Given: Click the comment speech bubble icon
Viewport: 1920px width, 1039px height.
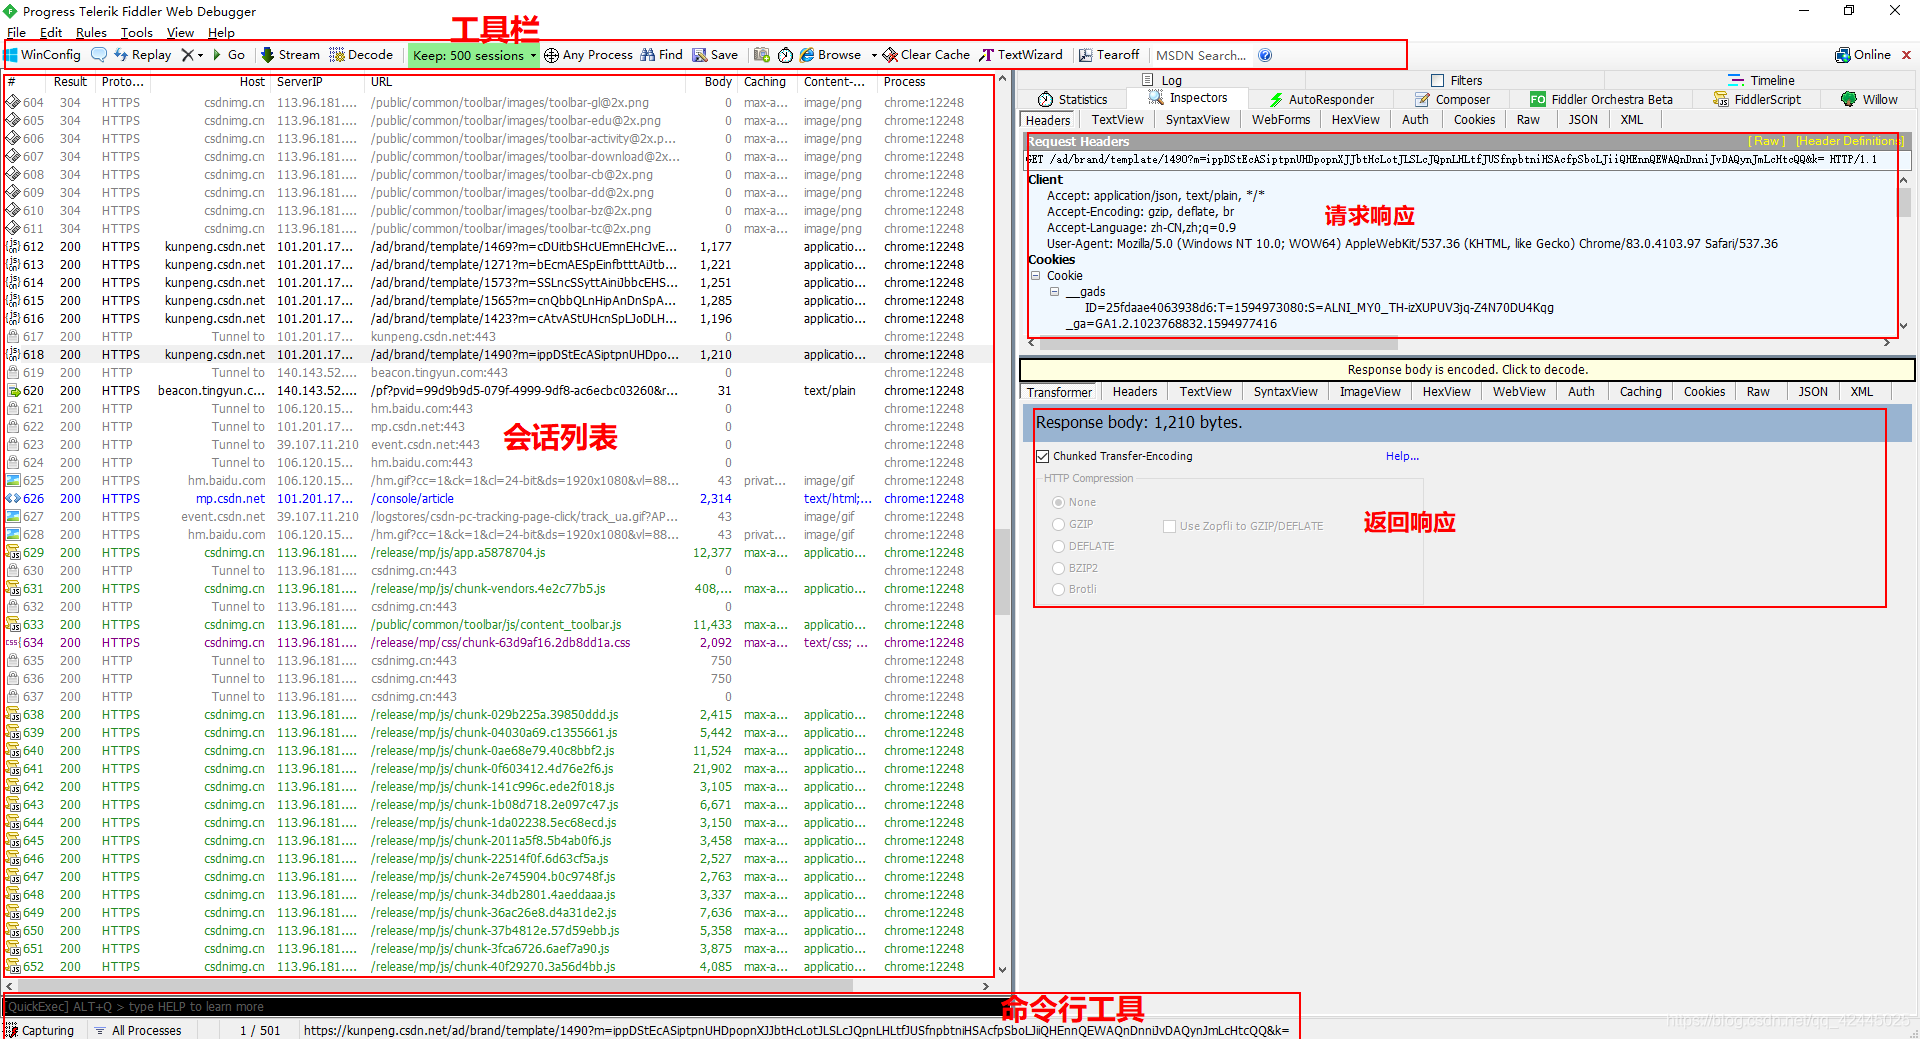Looking at the screenshot, I should (99, 55).
